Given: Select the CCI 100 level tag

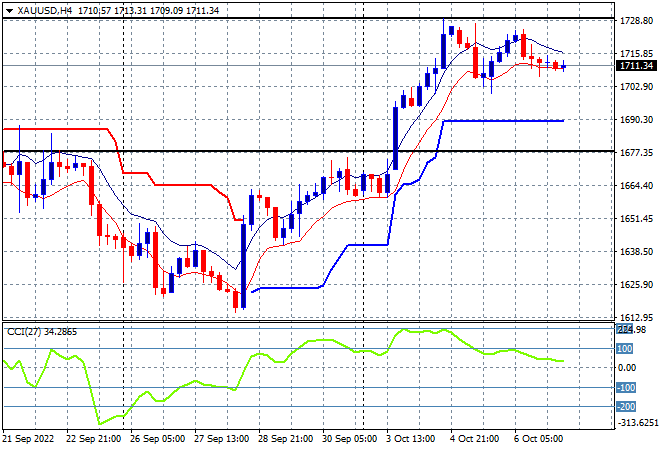Looking at the screenshot, I should click(x=625, y=349).
